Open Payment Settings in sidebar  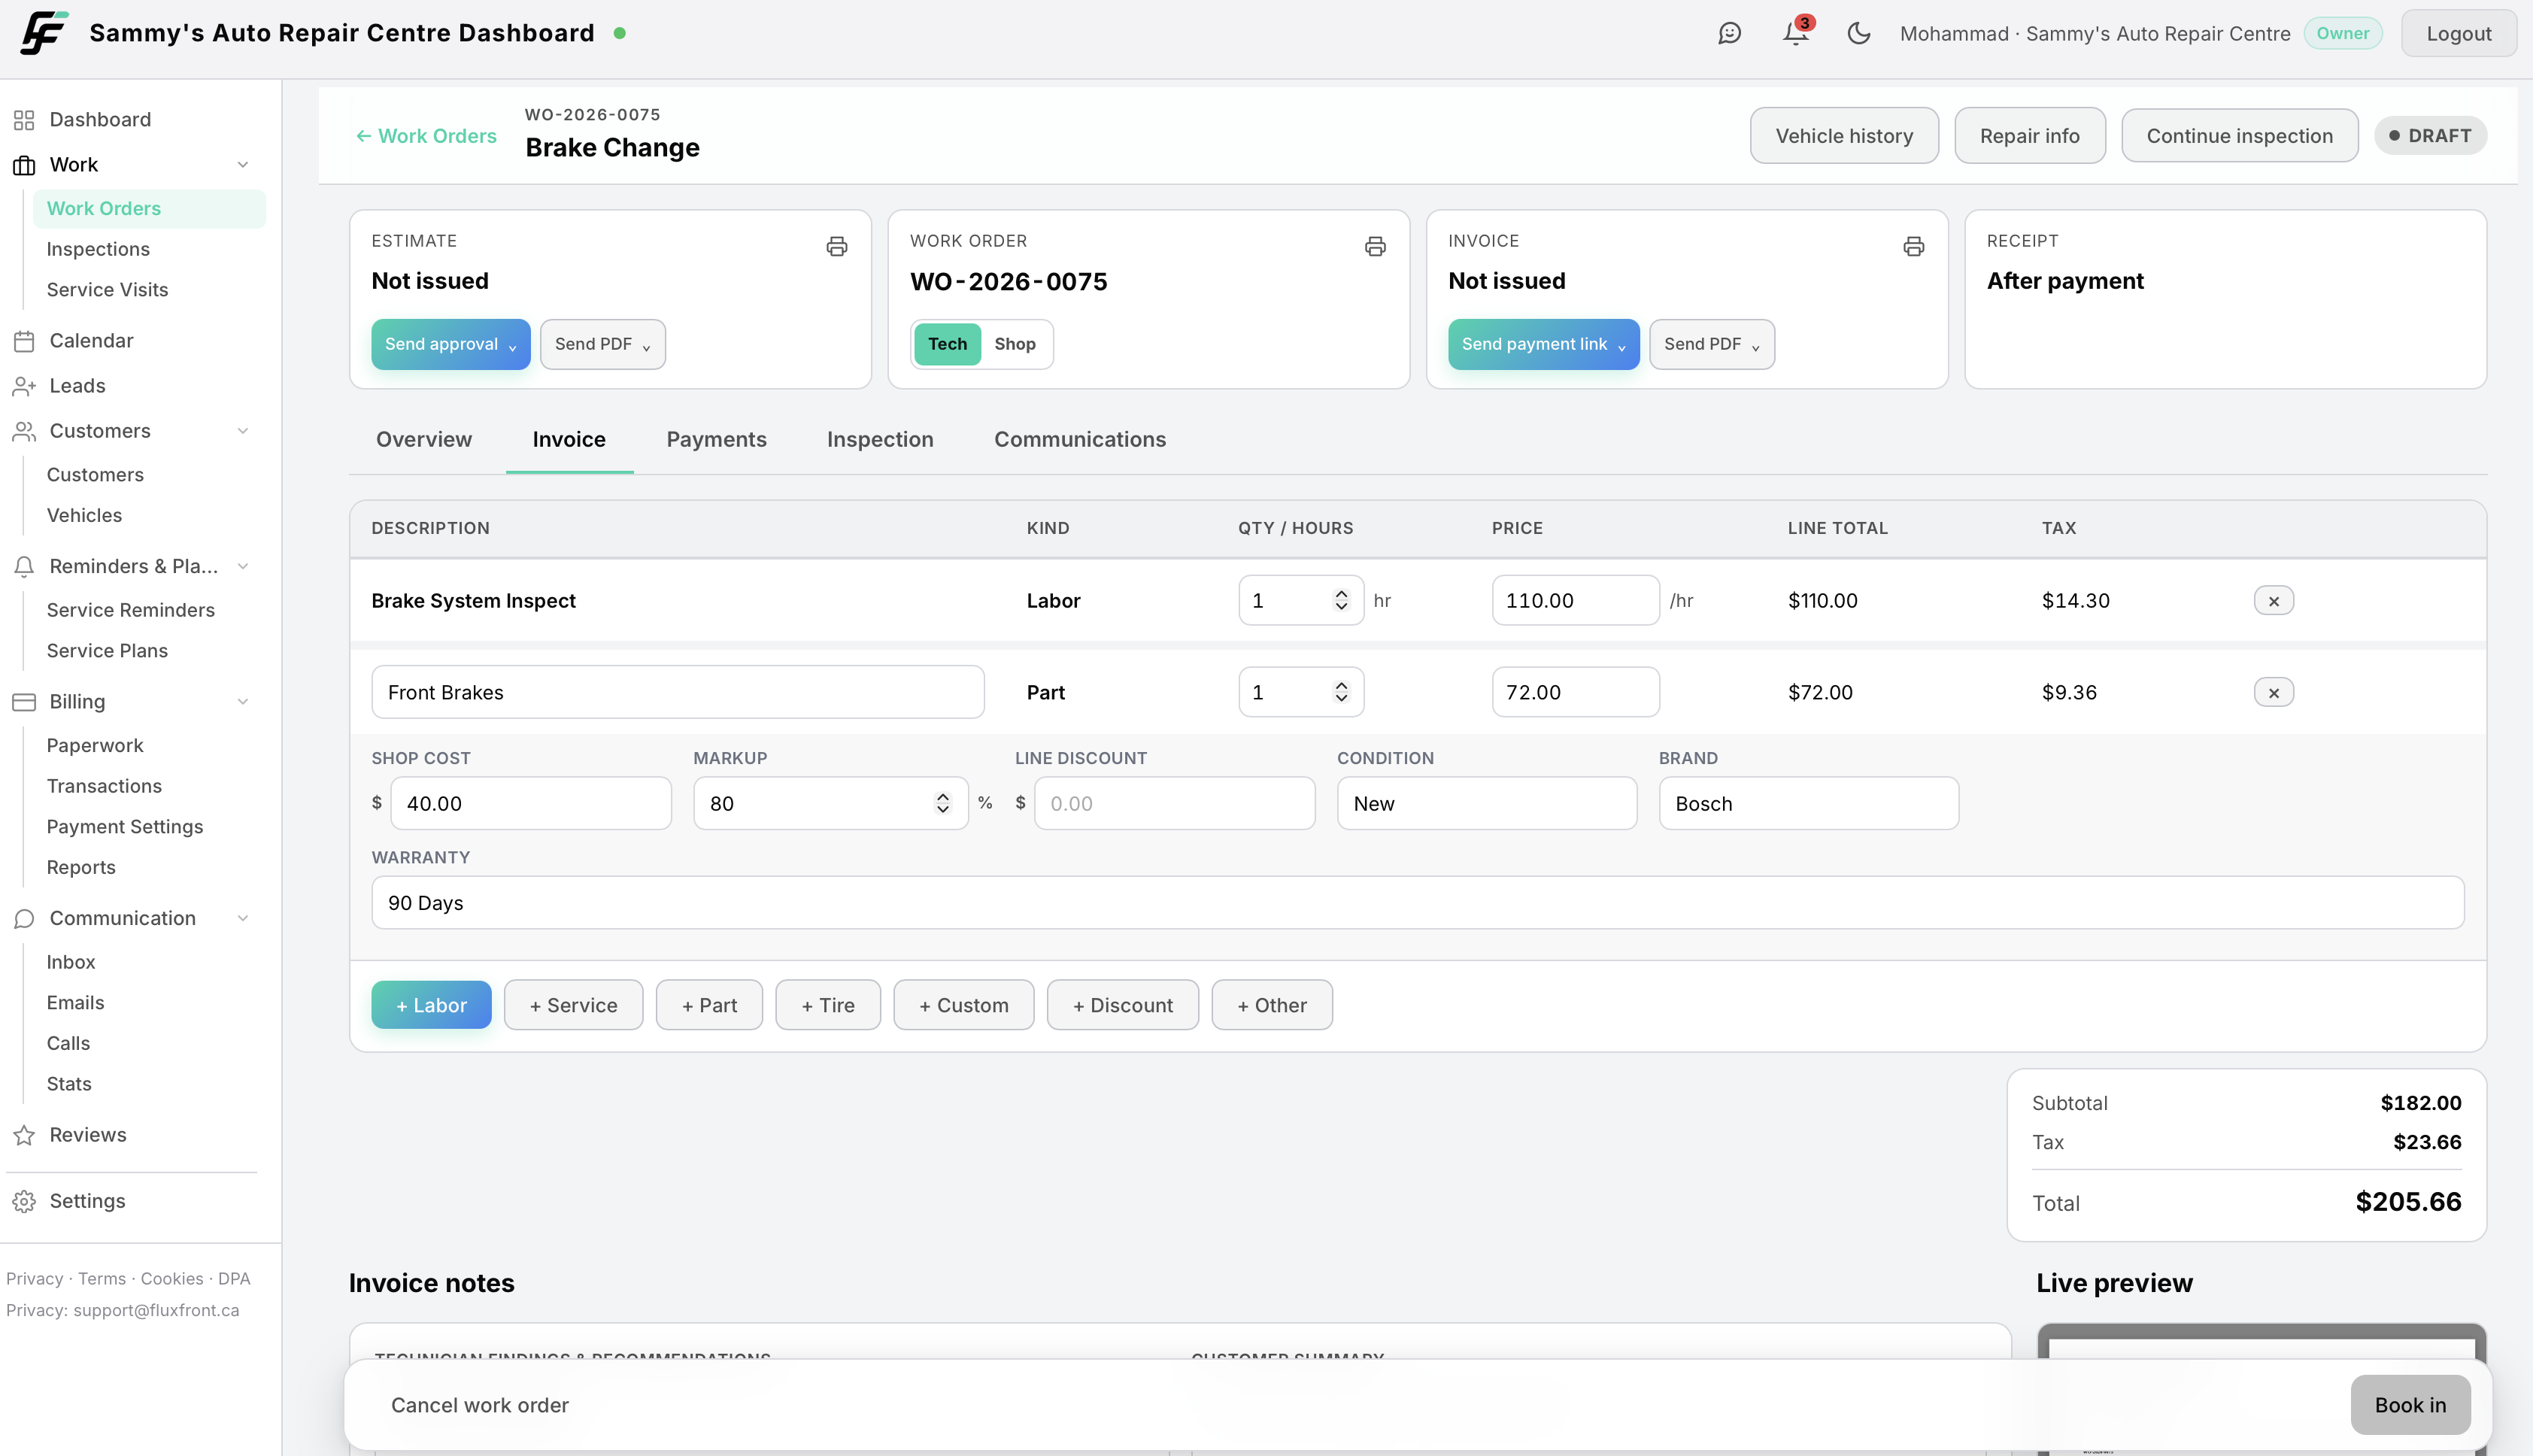(125, 827)
